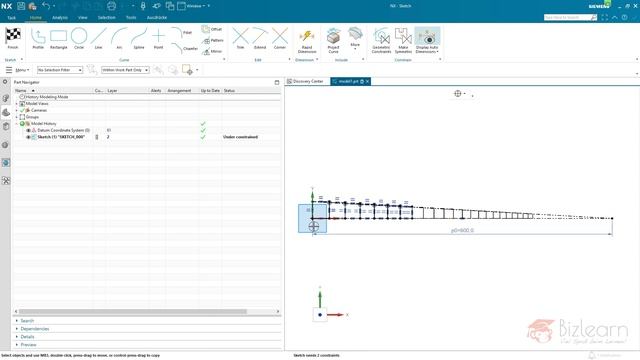Screen dimensions: 640x360
Task: Expand the Cameras tree node
Action: click(17, 110)
